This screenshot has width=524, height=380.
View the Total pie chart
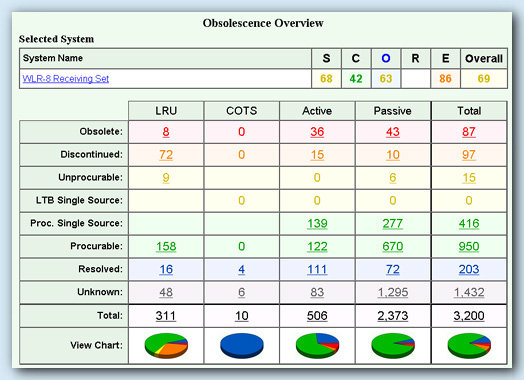[469, 346]
